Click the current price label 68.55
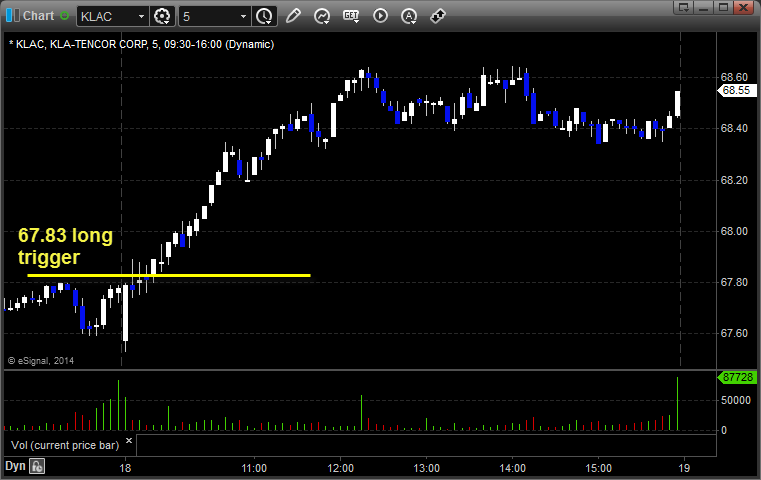Viewport: 761px width, 480px height. (x=737, y=90)
